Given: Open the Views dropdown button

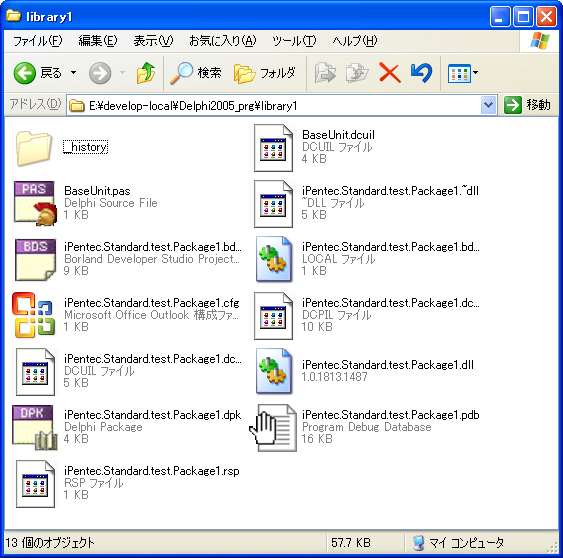Looking at the screenshot, I should (462, 73).
